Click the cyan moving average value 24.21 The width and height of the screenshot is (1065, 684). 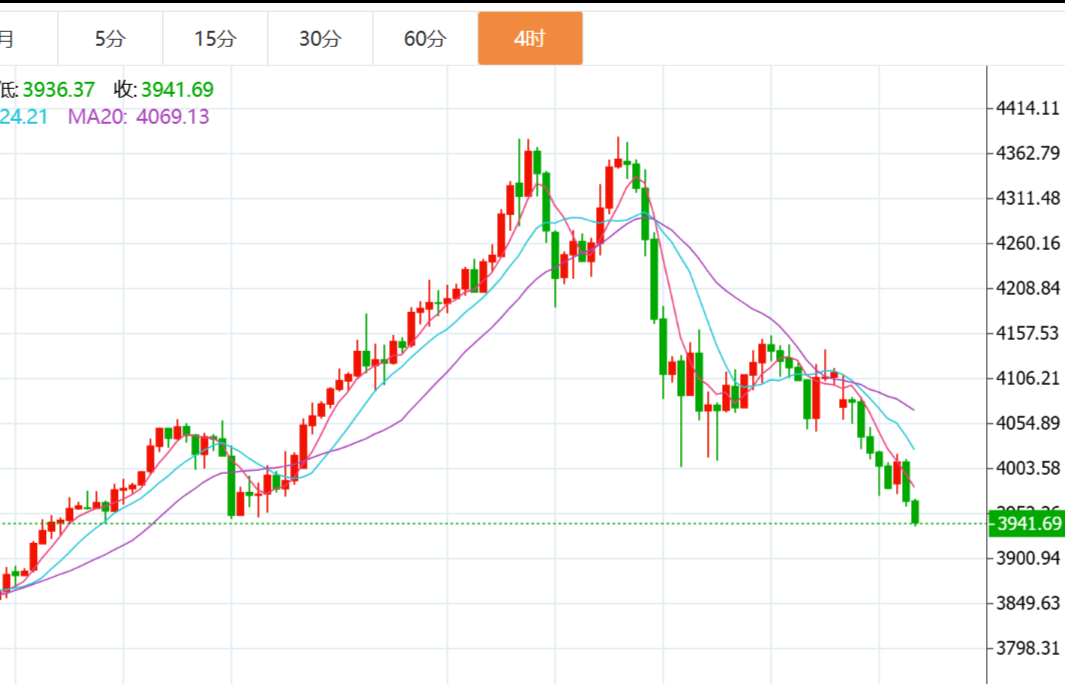click(x=24, y=116)
